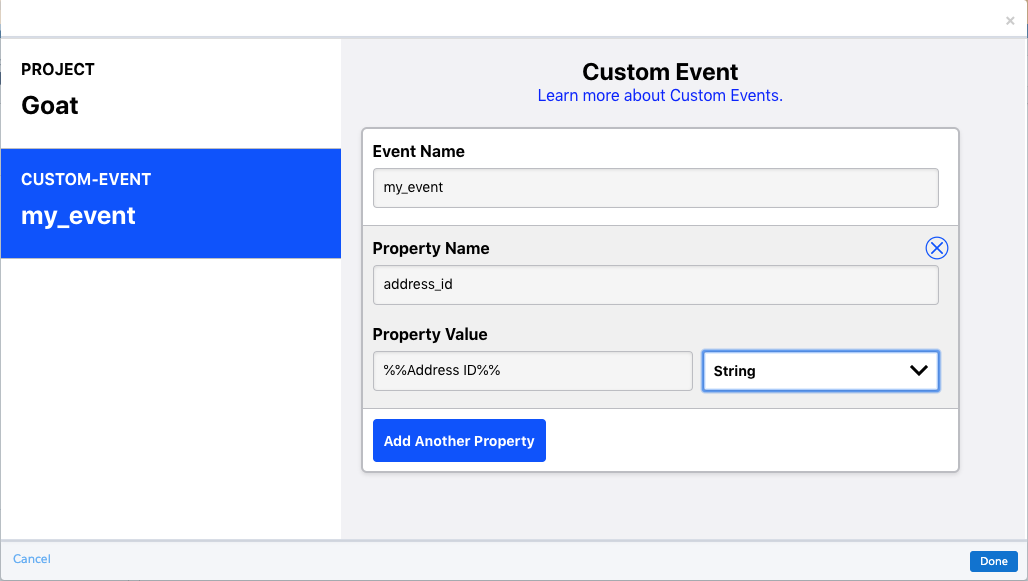This screenshot has width=1028, height=581.
Task: Open Learn more about Custom Events link
Action: [660, 96]
